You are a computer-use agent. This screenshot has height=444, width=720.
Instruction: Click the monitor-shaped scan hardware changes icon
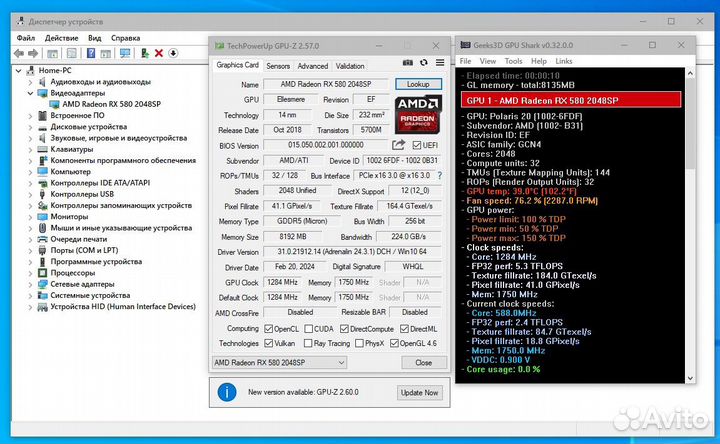[x=125, y=53]
